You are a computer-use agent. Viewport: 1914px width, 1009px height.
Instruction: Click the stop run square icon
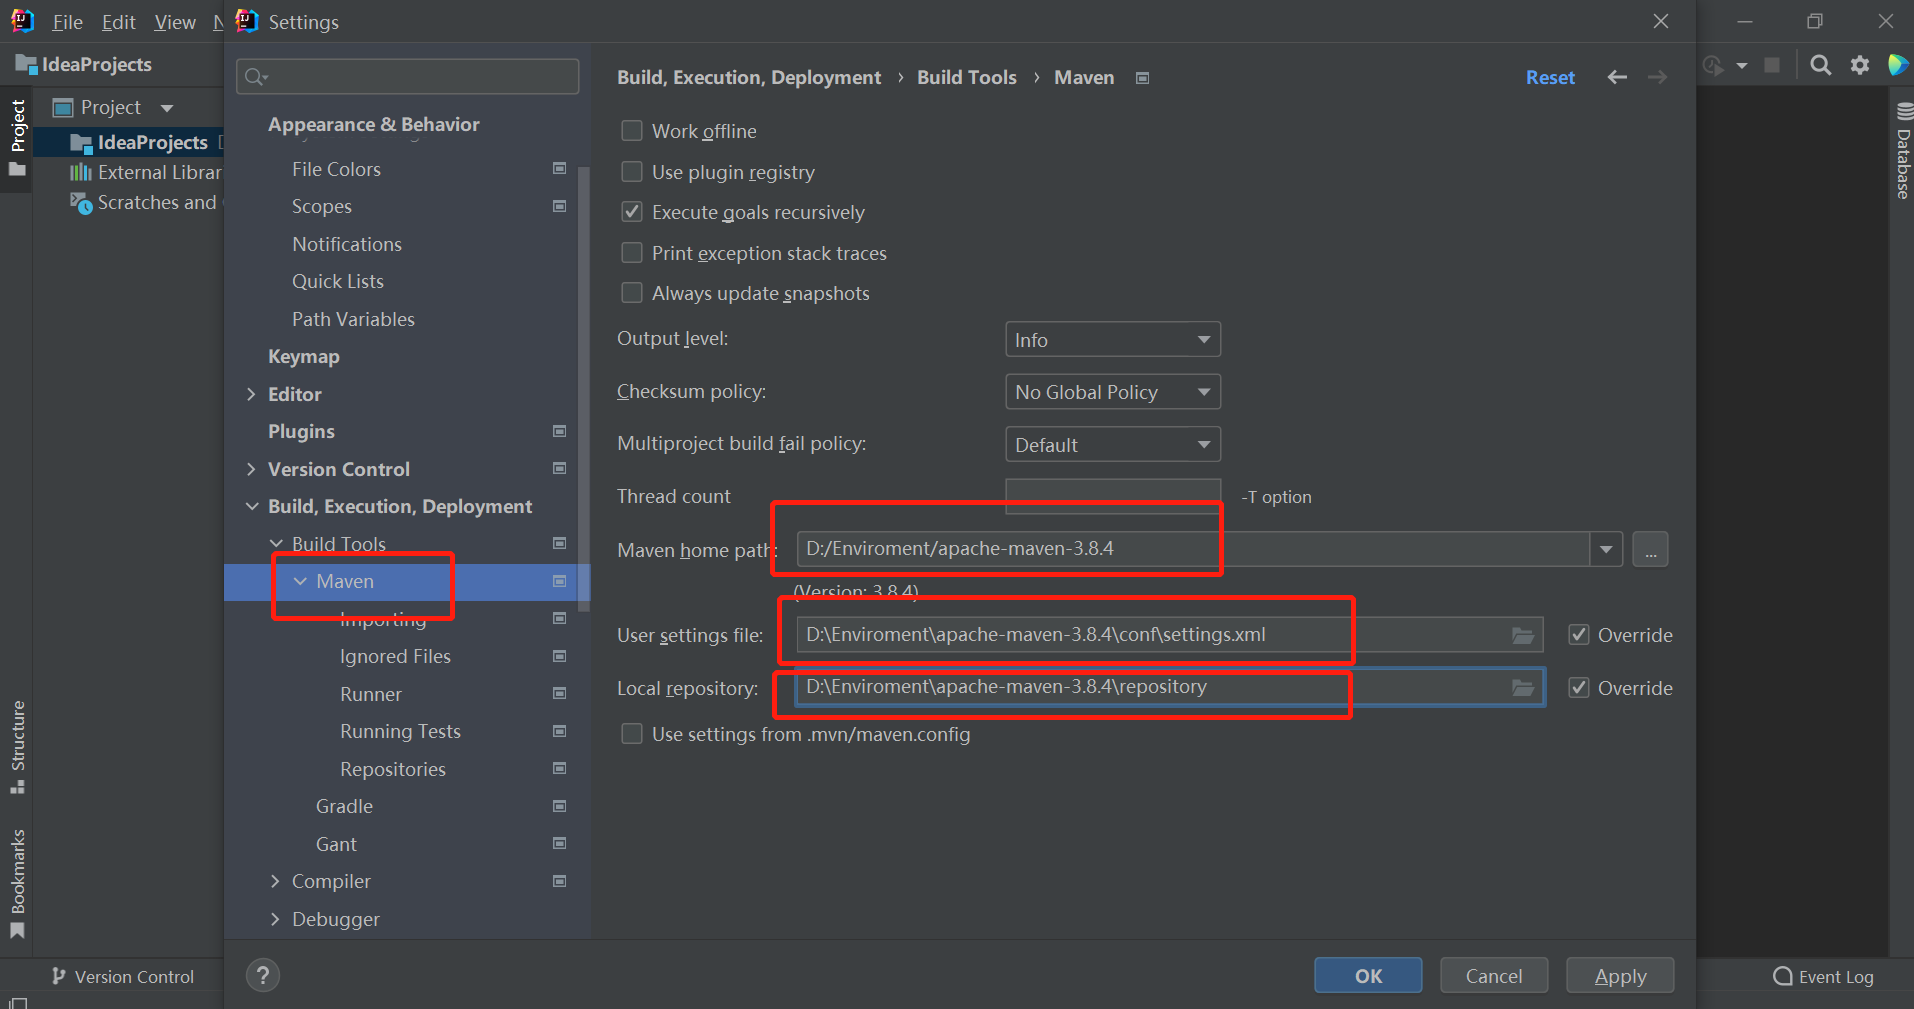pos(1772,65)
